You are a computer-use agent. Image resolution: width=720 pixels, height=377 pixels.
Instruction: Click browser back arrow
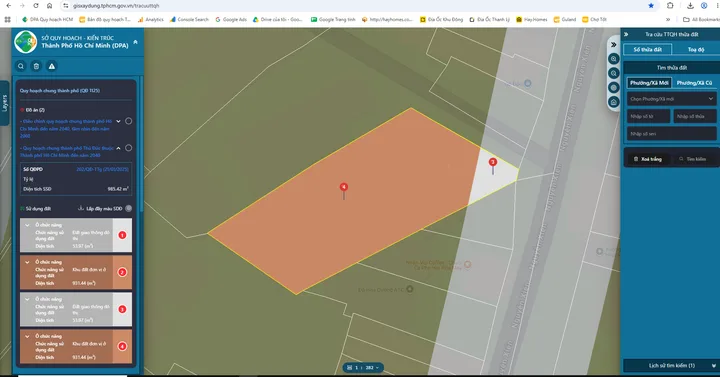[9, 6]
